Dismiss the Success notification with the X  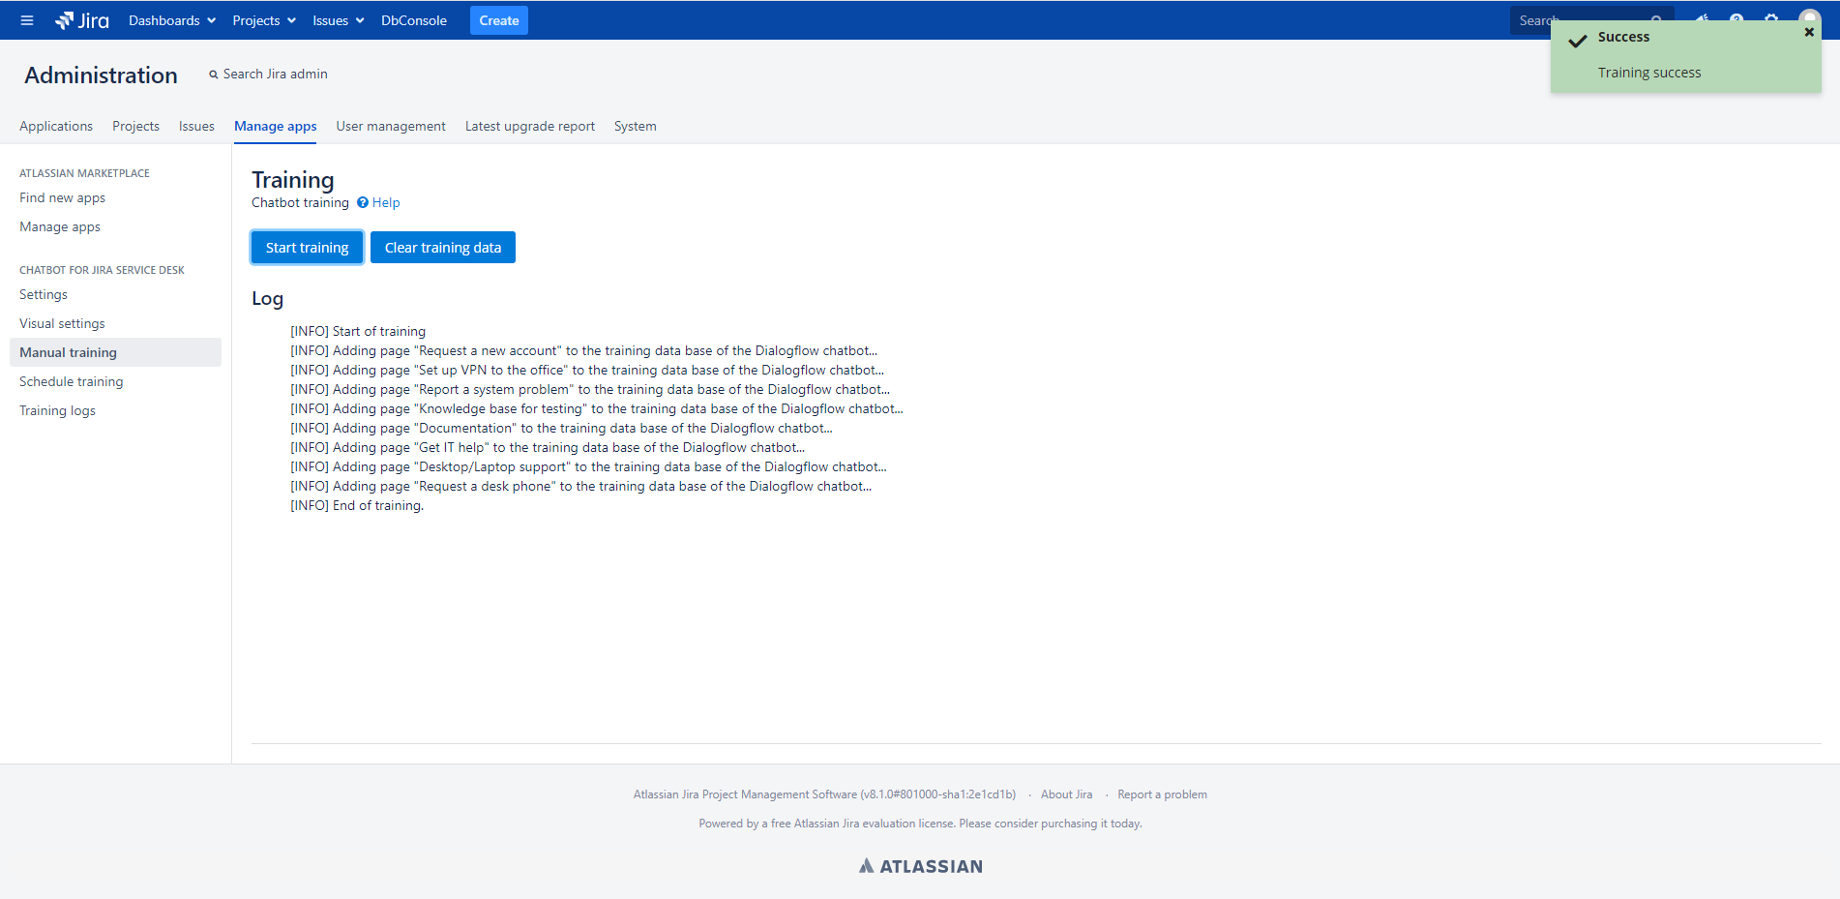point(1809,32)
